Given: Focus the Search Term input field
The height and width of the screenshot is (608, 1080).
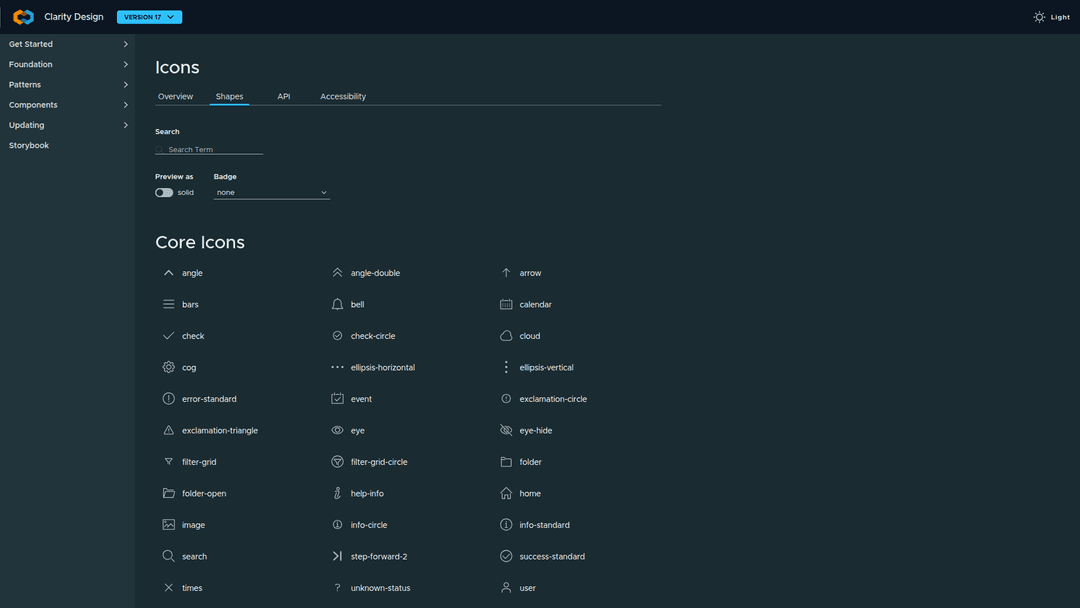Looking at the screenshot, I should point(214,149).
